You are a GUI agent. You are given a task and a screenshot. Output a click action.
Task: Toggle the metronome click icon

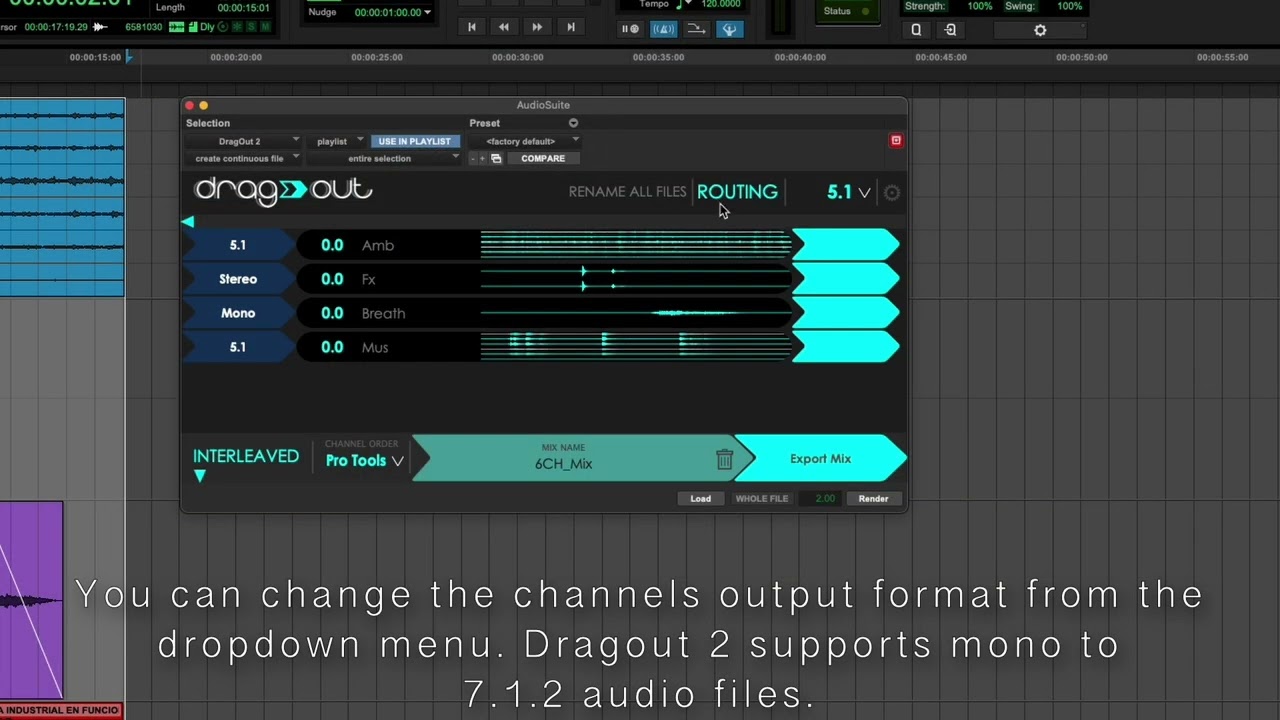point(663,29)
